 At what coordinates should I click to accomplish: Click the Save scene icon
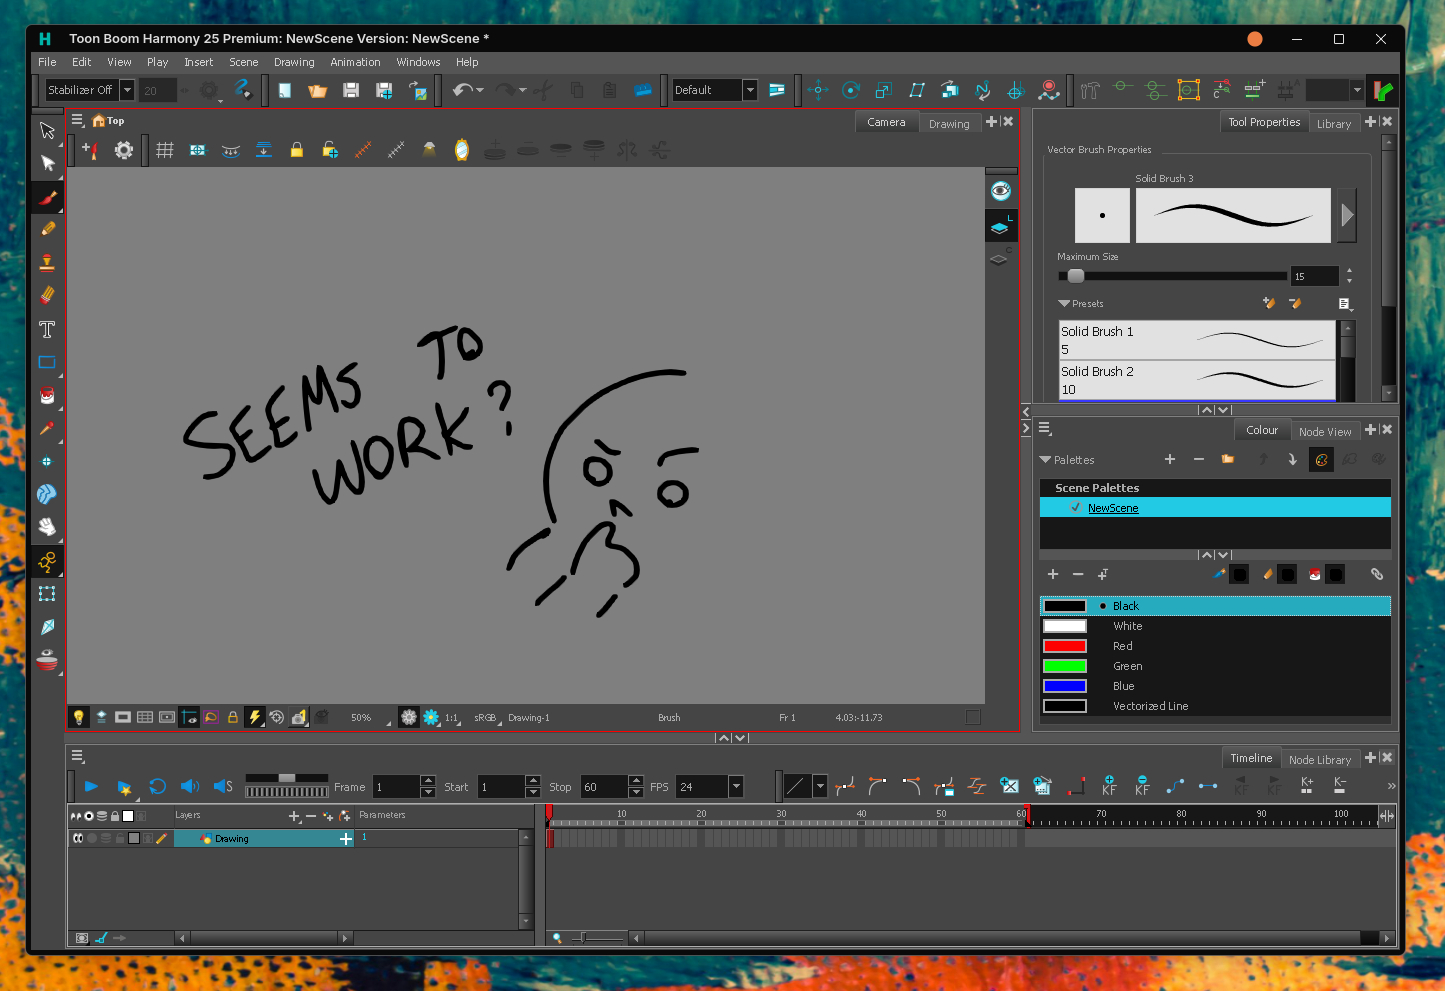[x=351, y=90]
